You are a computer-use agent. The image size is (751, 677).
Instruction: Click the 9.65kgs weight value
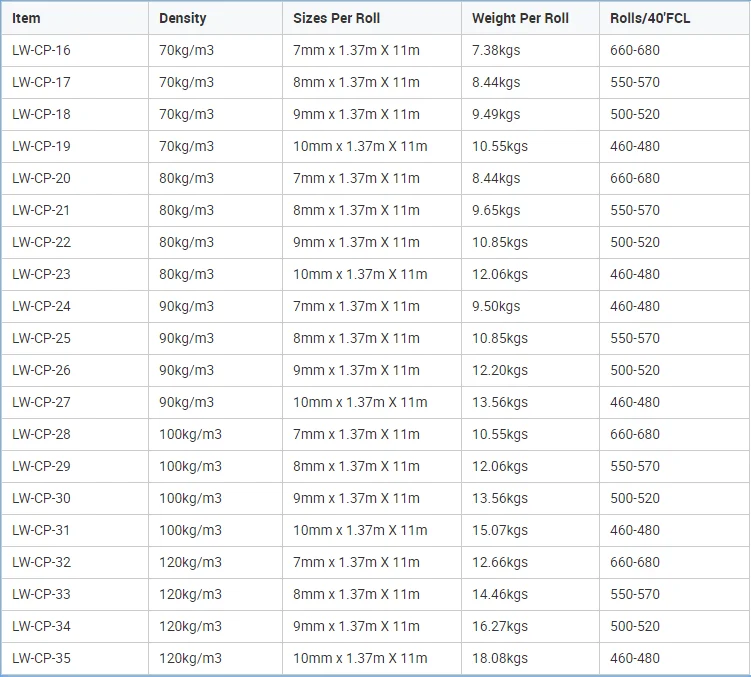[x=496, y=210]
